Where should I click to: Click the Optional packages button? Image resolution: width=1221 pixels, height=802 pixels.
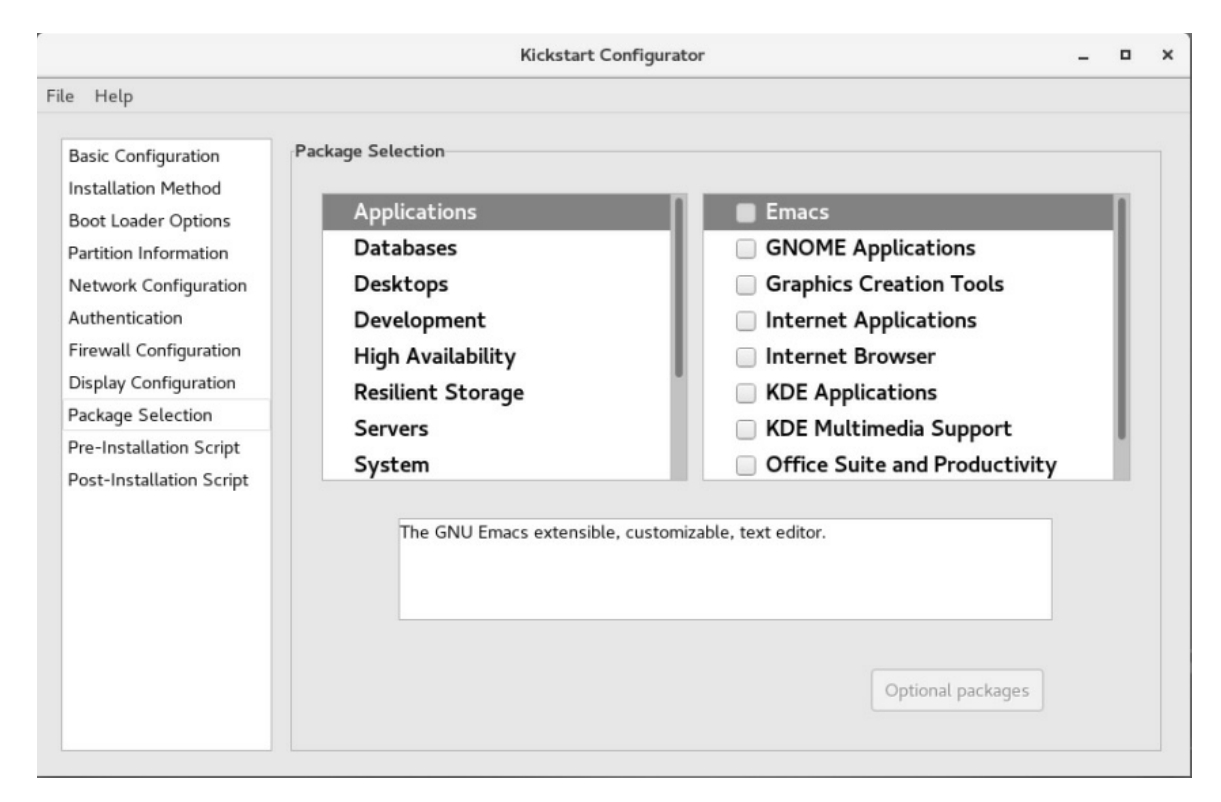[957, 690]
